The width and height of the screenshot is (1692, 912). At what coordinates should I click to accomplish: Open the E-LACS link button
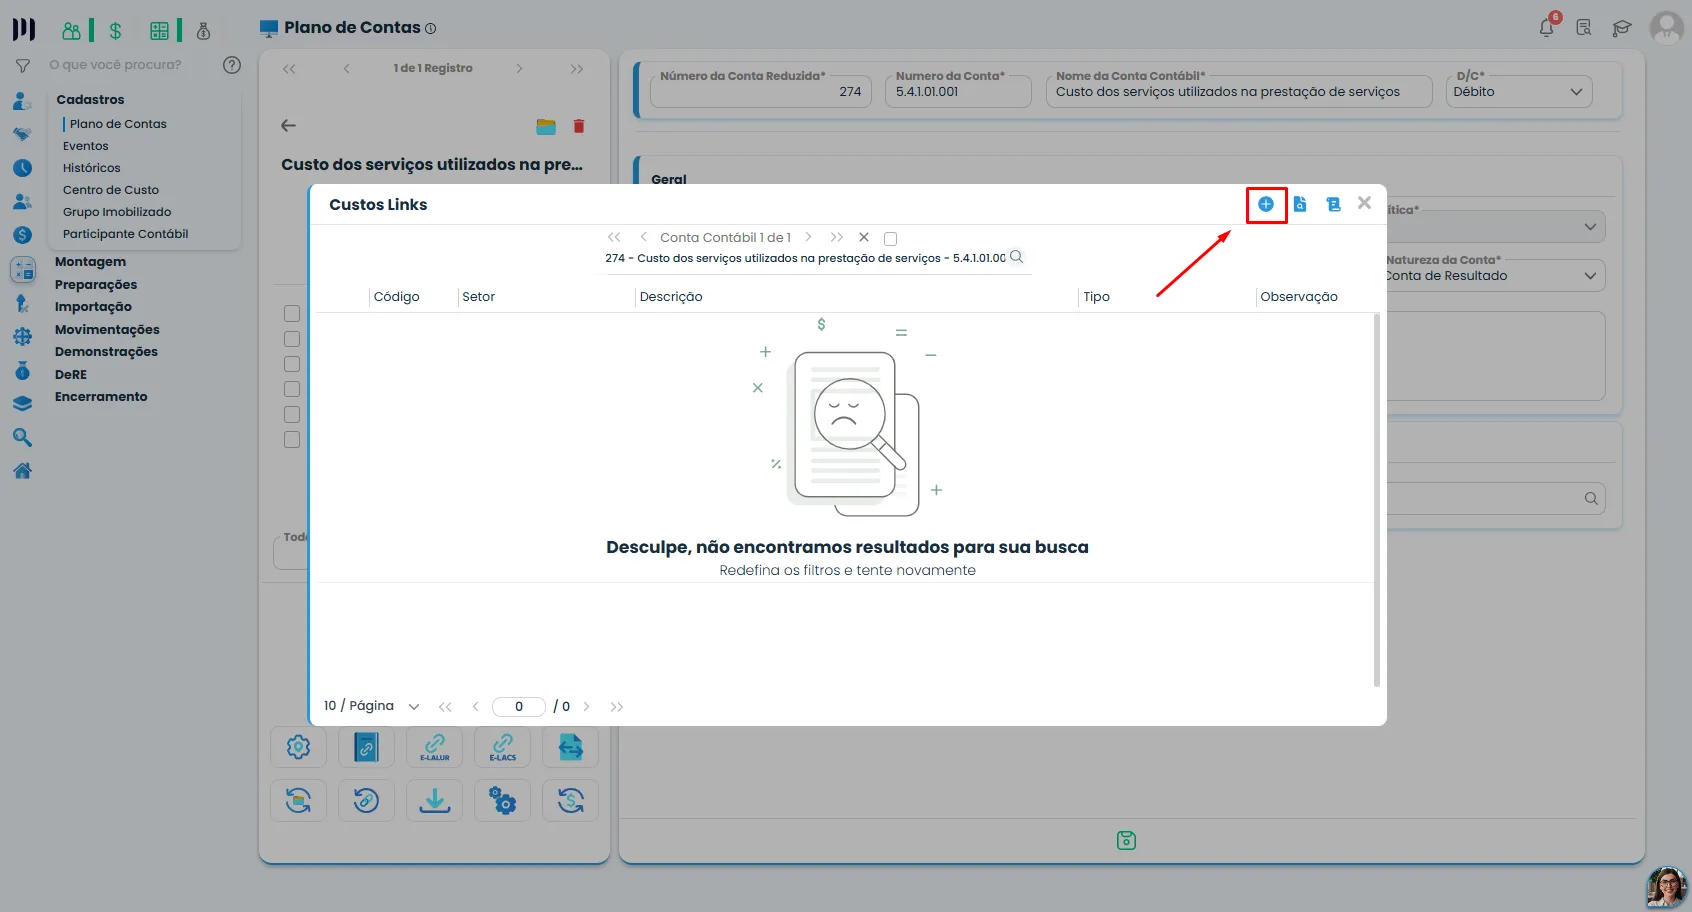(502, 747)
